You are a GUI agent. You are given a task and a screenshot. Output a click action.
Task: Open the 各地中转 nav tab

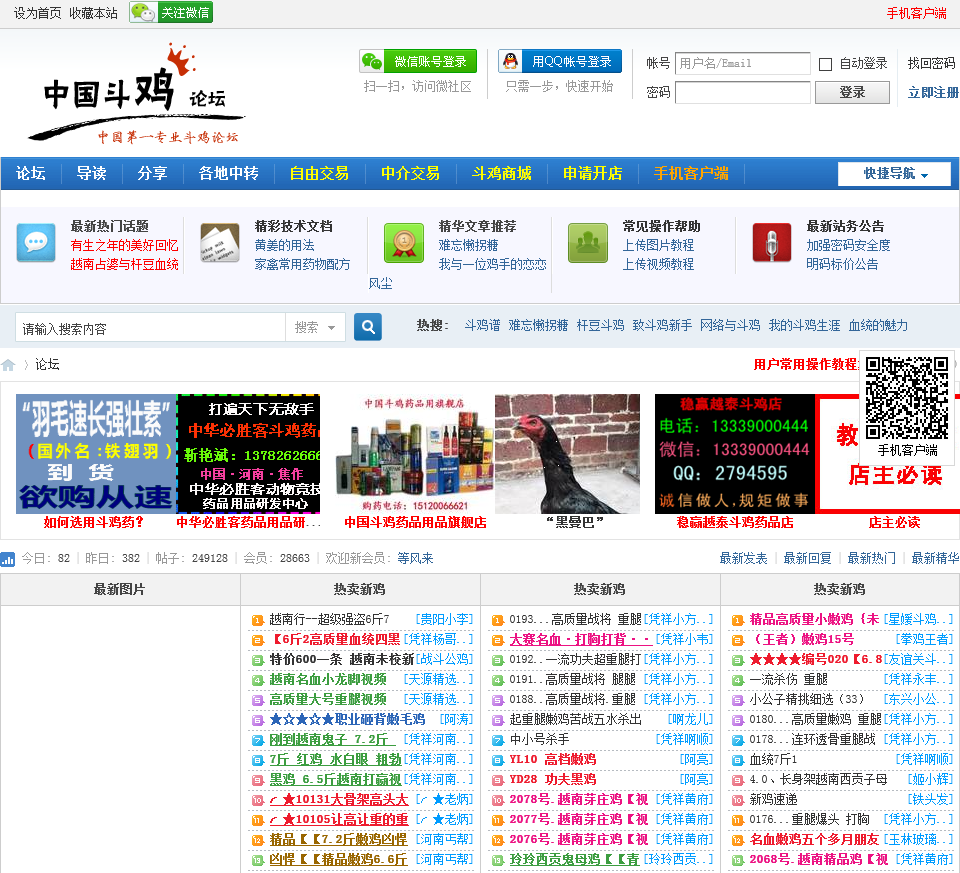(228, 173)
